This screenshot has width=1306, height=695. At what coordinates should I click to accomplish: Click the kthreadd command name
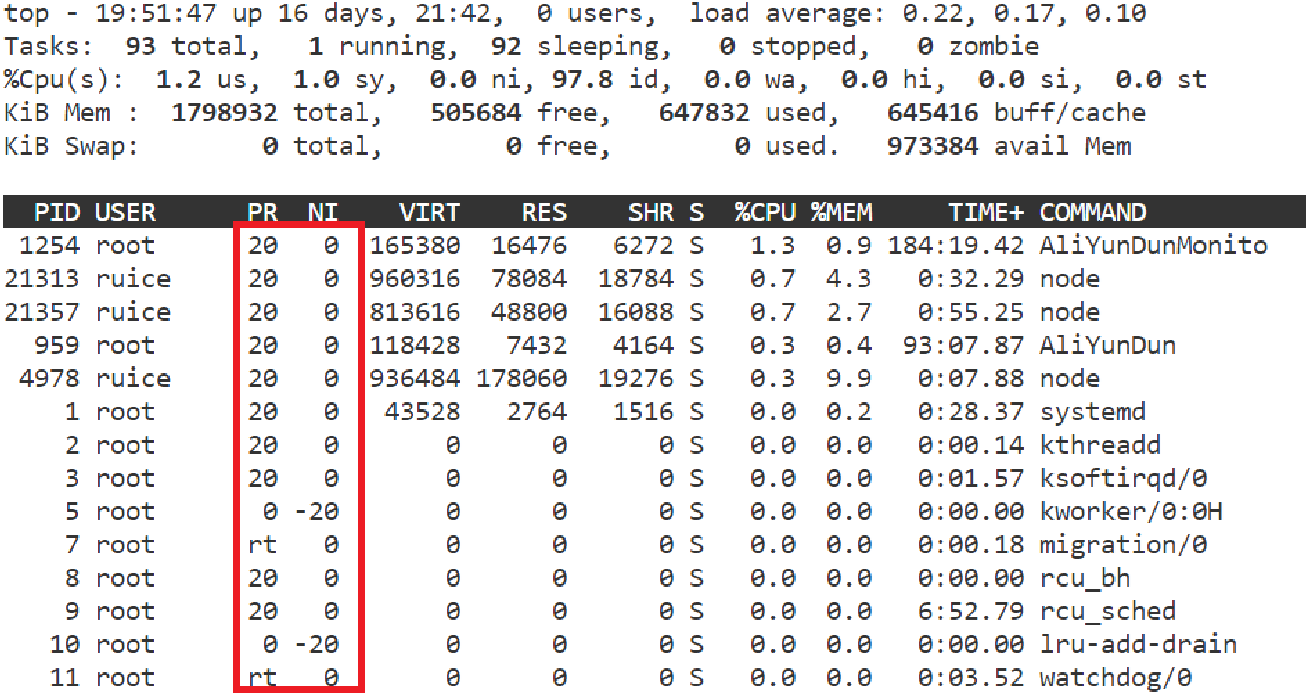[x=1100, y=445]
